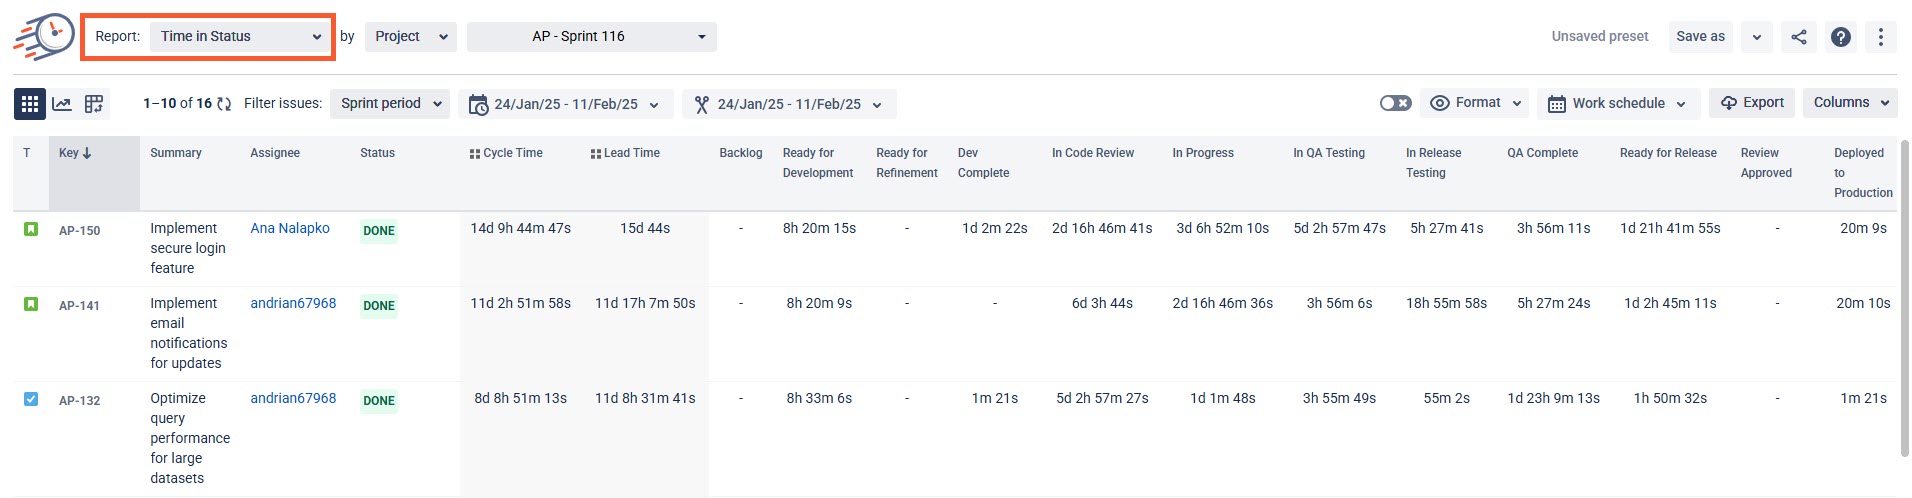Image resolution: width=1912 pixels, height=498 pixels.
Task: Click the share preset icon
Action: tap(1798, 37)
